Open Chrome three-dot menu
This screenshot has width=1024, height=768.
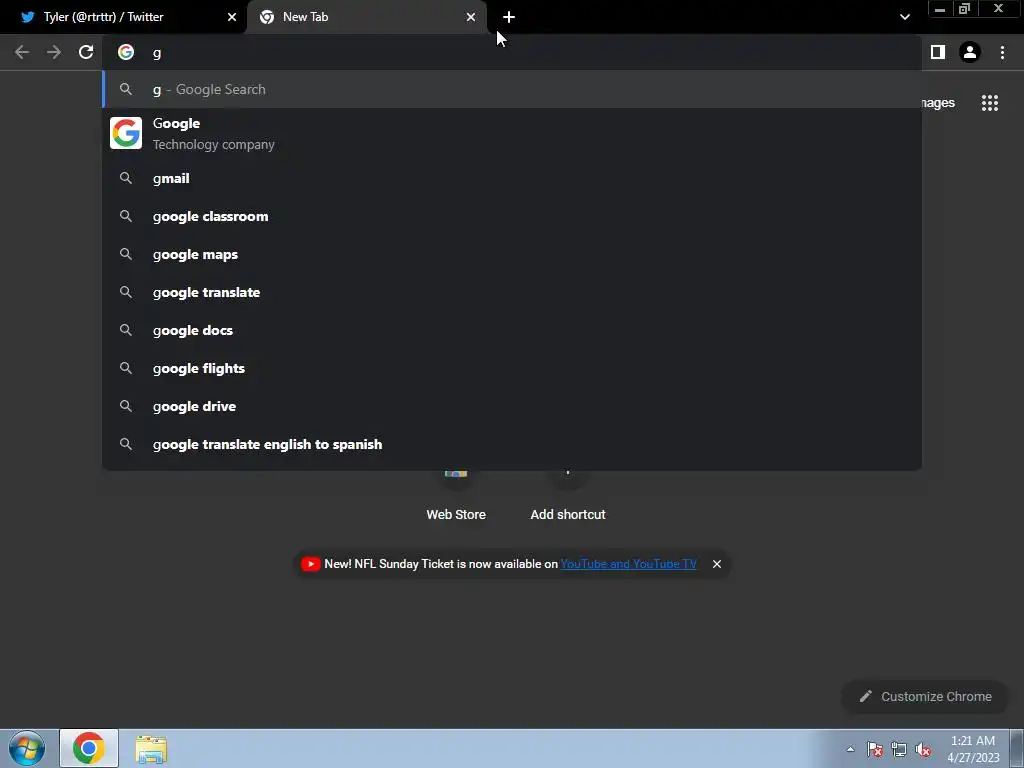[x=1002, y=52]
